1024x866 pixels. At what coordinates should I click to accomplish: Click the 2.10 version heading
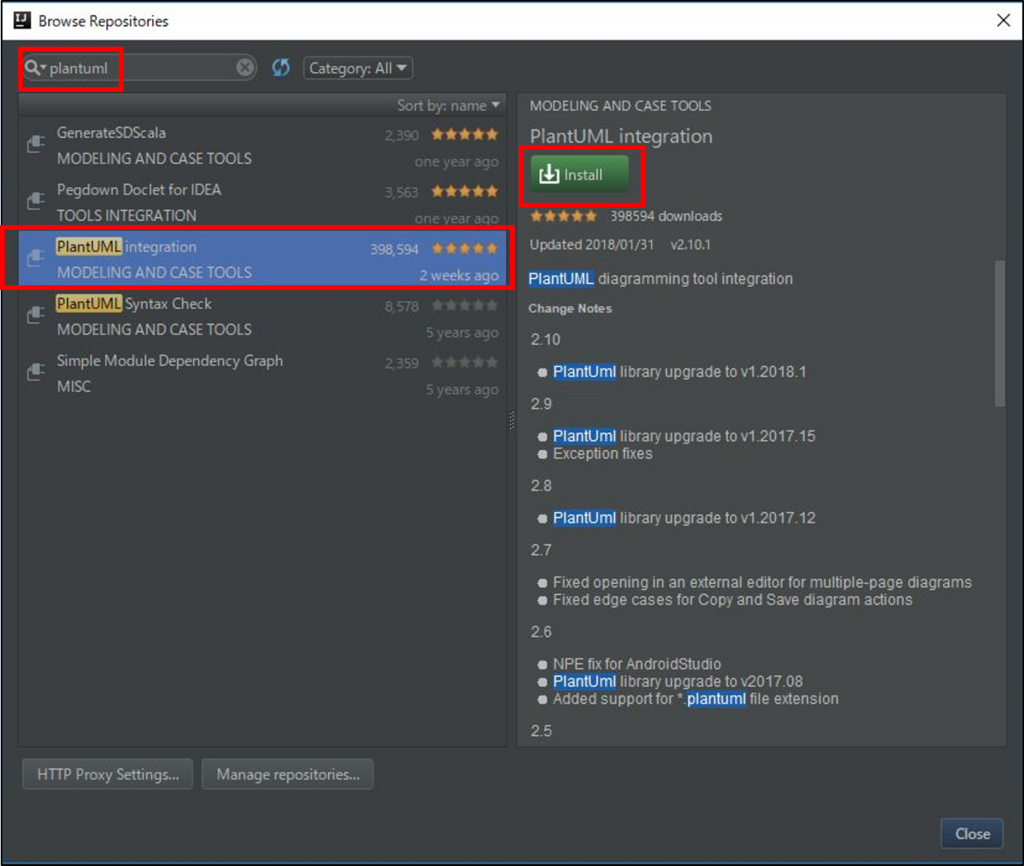pyautogui.click(x=545, y=340)
